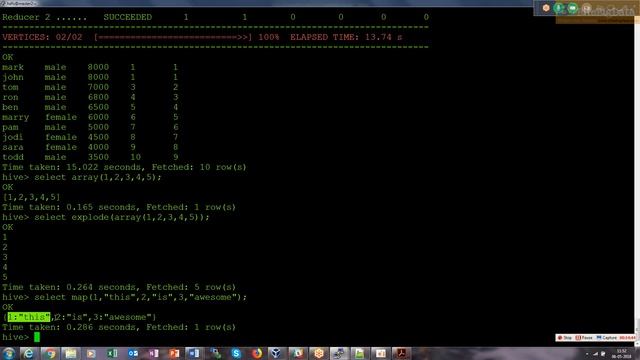Click 'Time taken: 15.022 seconds' line

(124, 167)
